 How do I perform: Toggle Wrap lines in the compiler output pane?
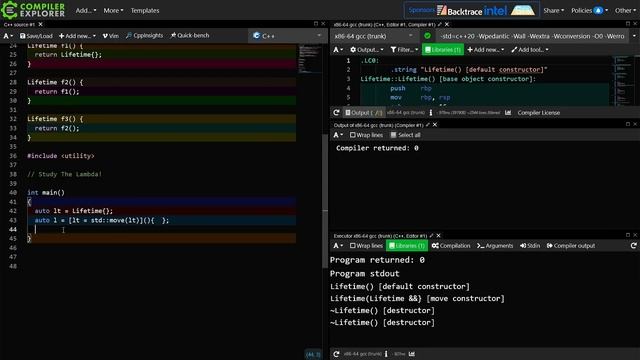[x=366, y=135]
